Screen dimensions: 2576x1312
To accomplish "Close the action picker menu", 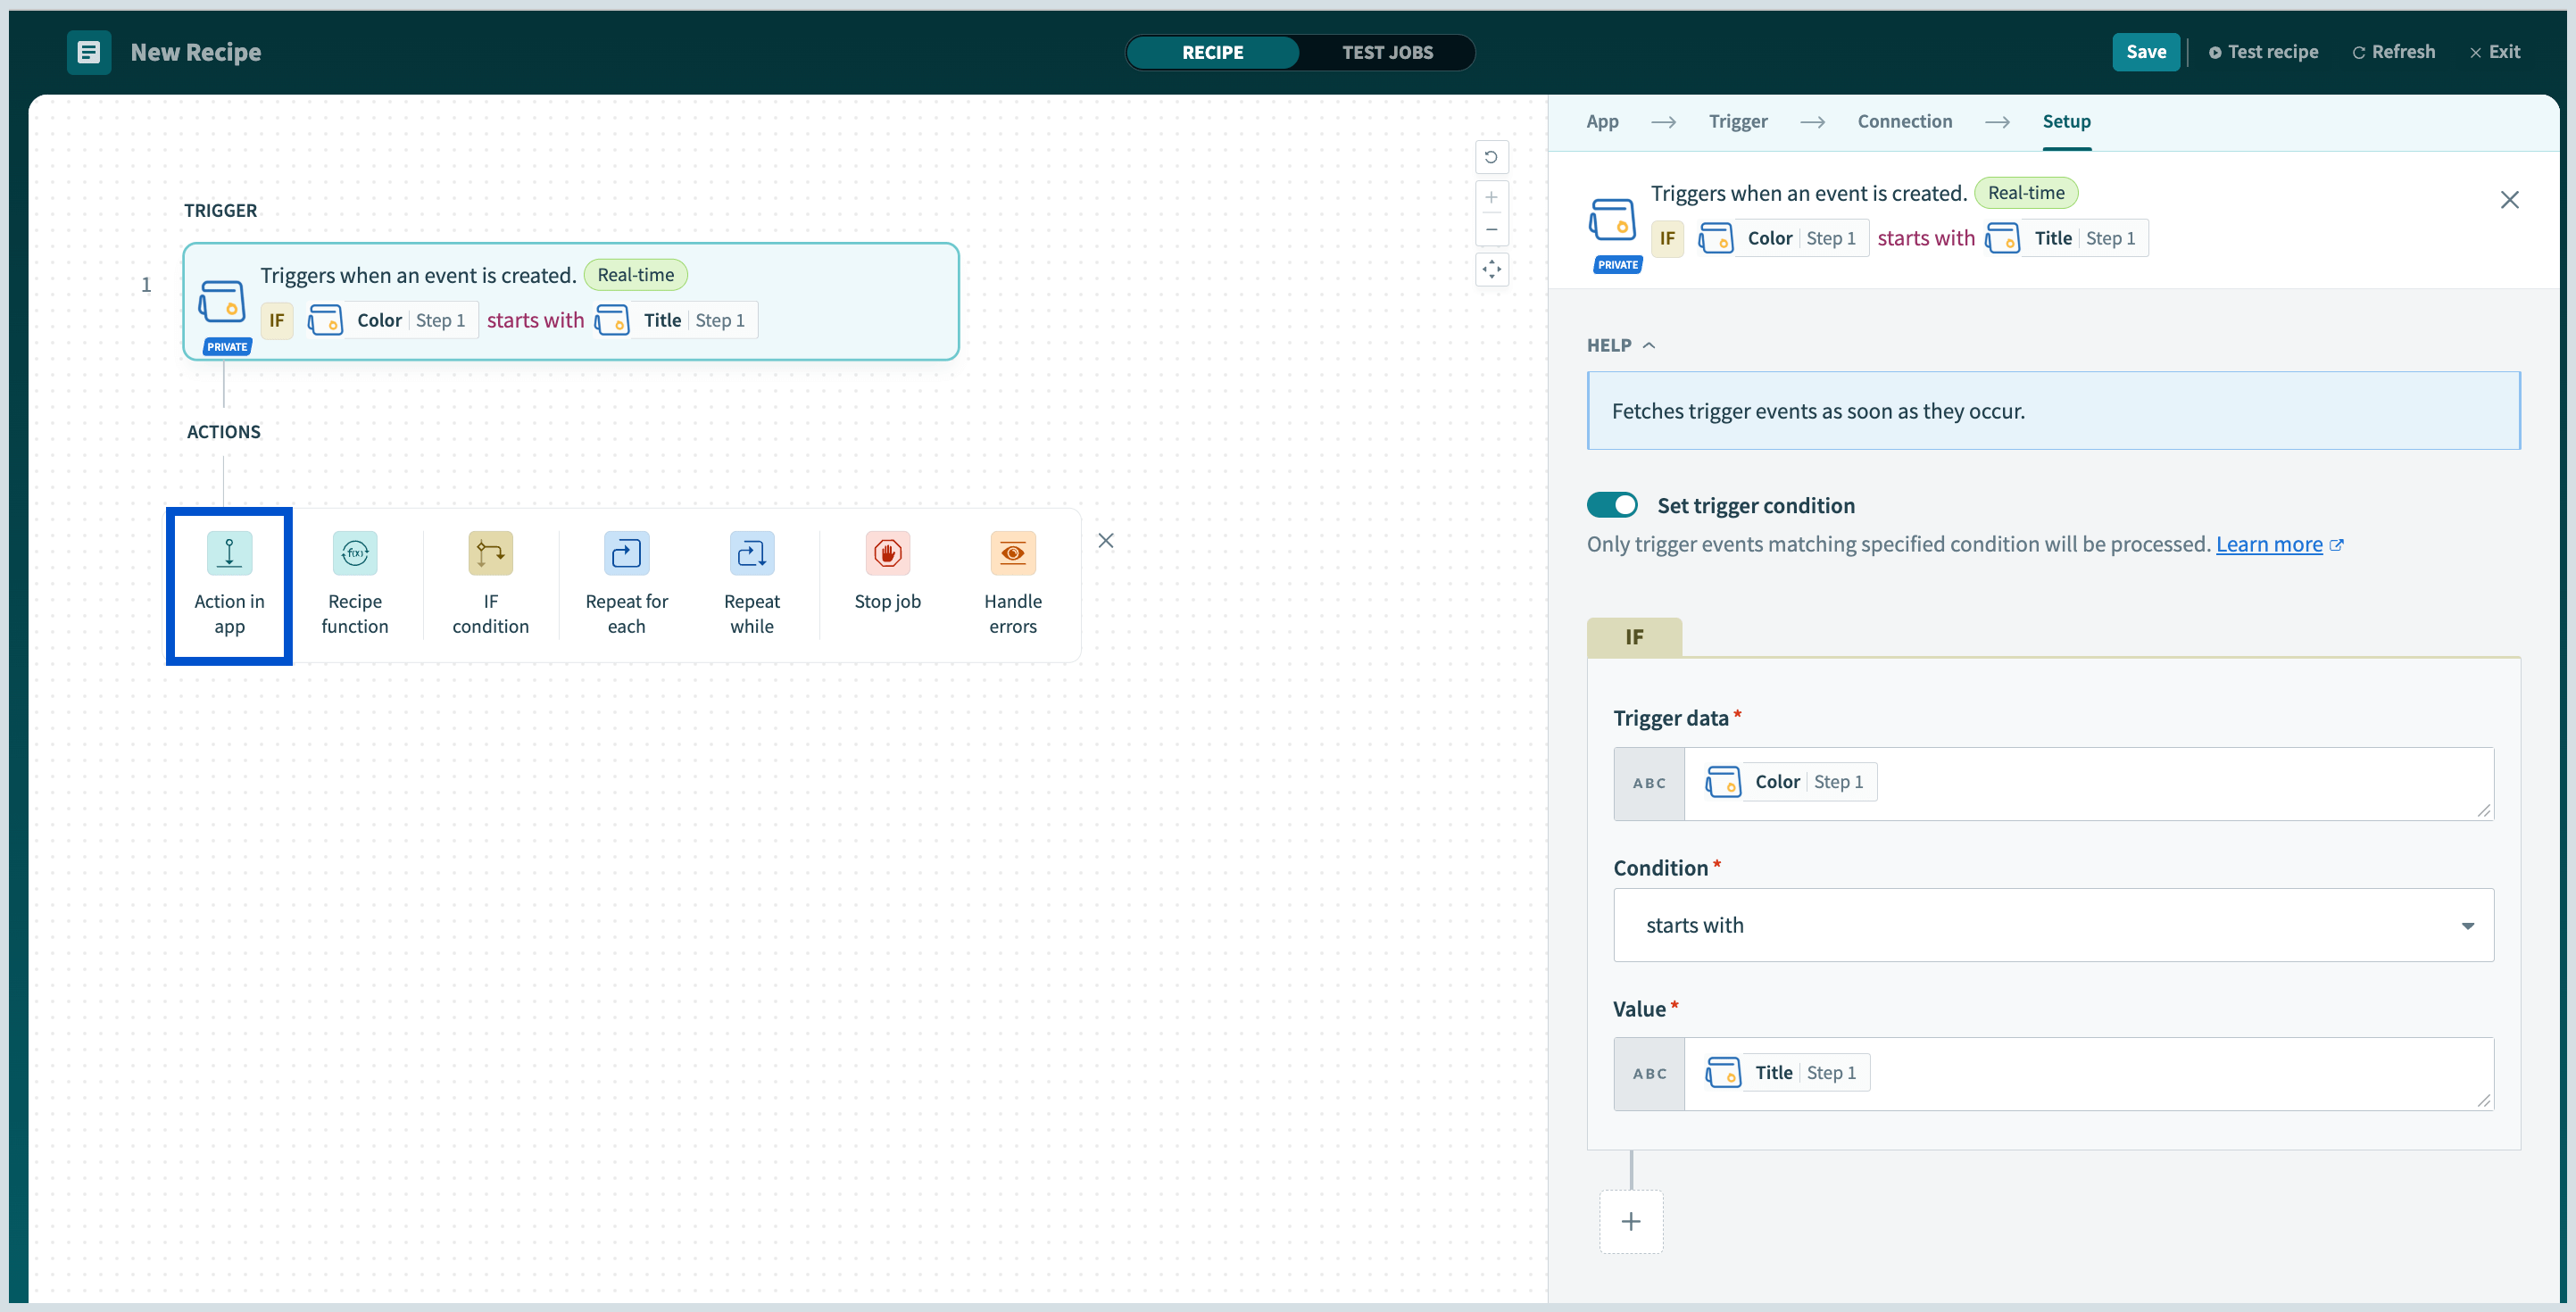I will [x=1105, y=540].
